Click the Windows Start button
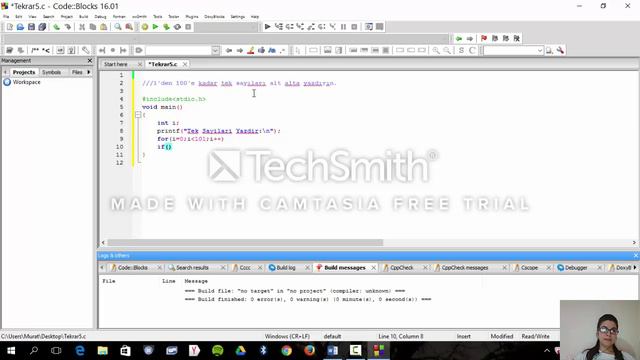 (x=11, y=351)
